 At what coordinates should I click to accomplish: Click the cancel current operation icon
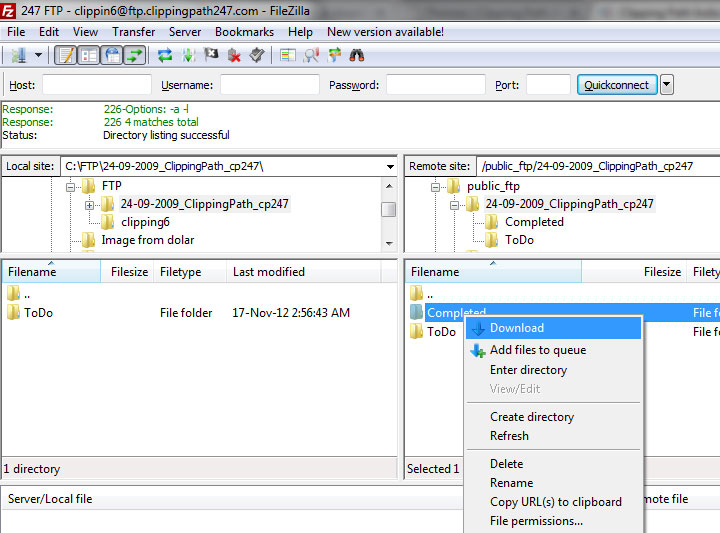211,56
